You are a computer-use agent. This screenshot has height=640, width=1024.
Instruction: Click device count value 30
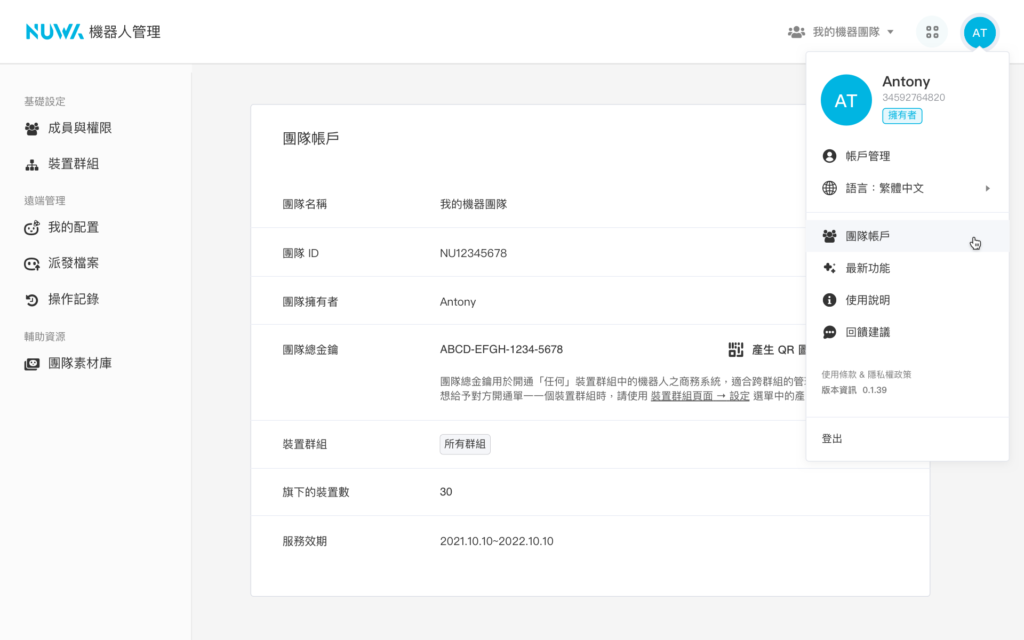(446, 492)
